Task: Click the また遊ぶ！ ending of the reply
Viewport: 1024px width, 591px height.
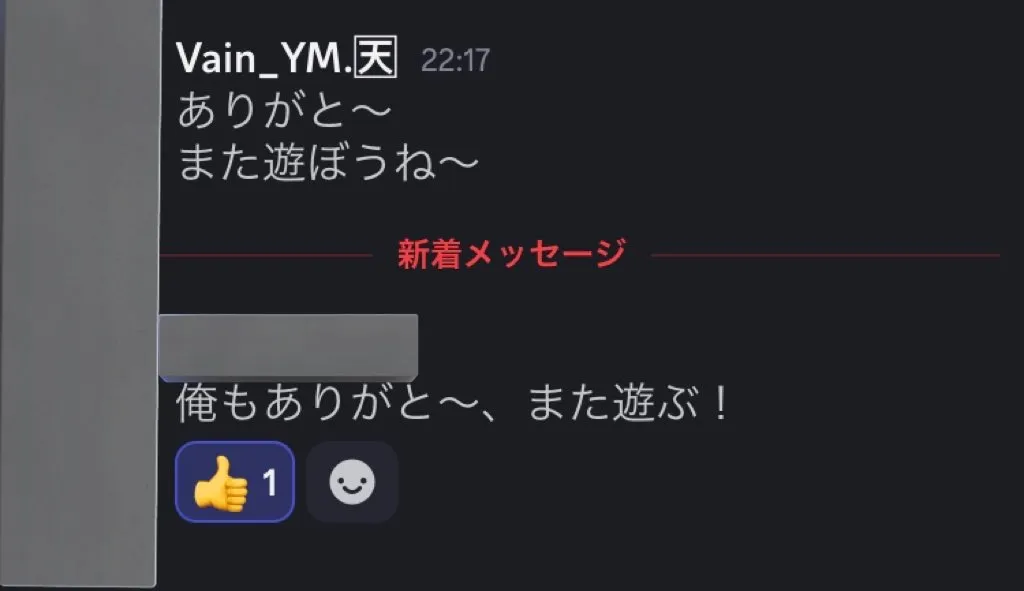Action: tap(627, 402)
